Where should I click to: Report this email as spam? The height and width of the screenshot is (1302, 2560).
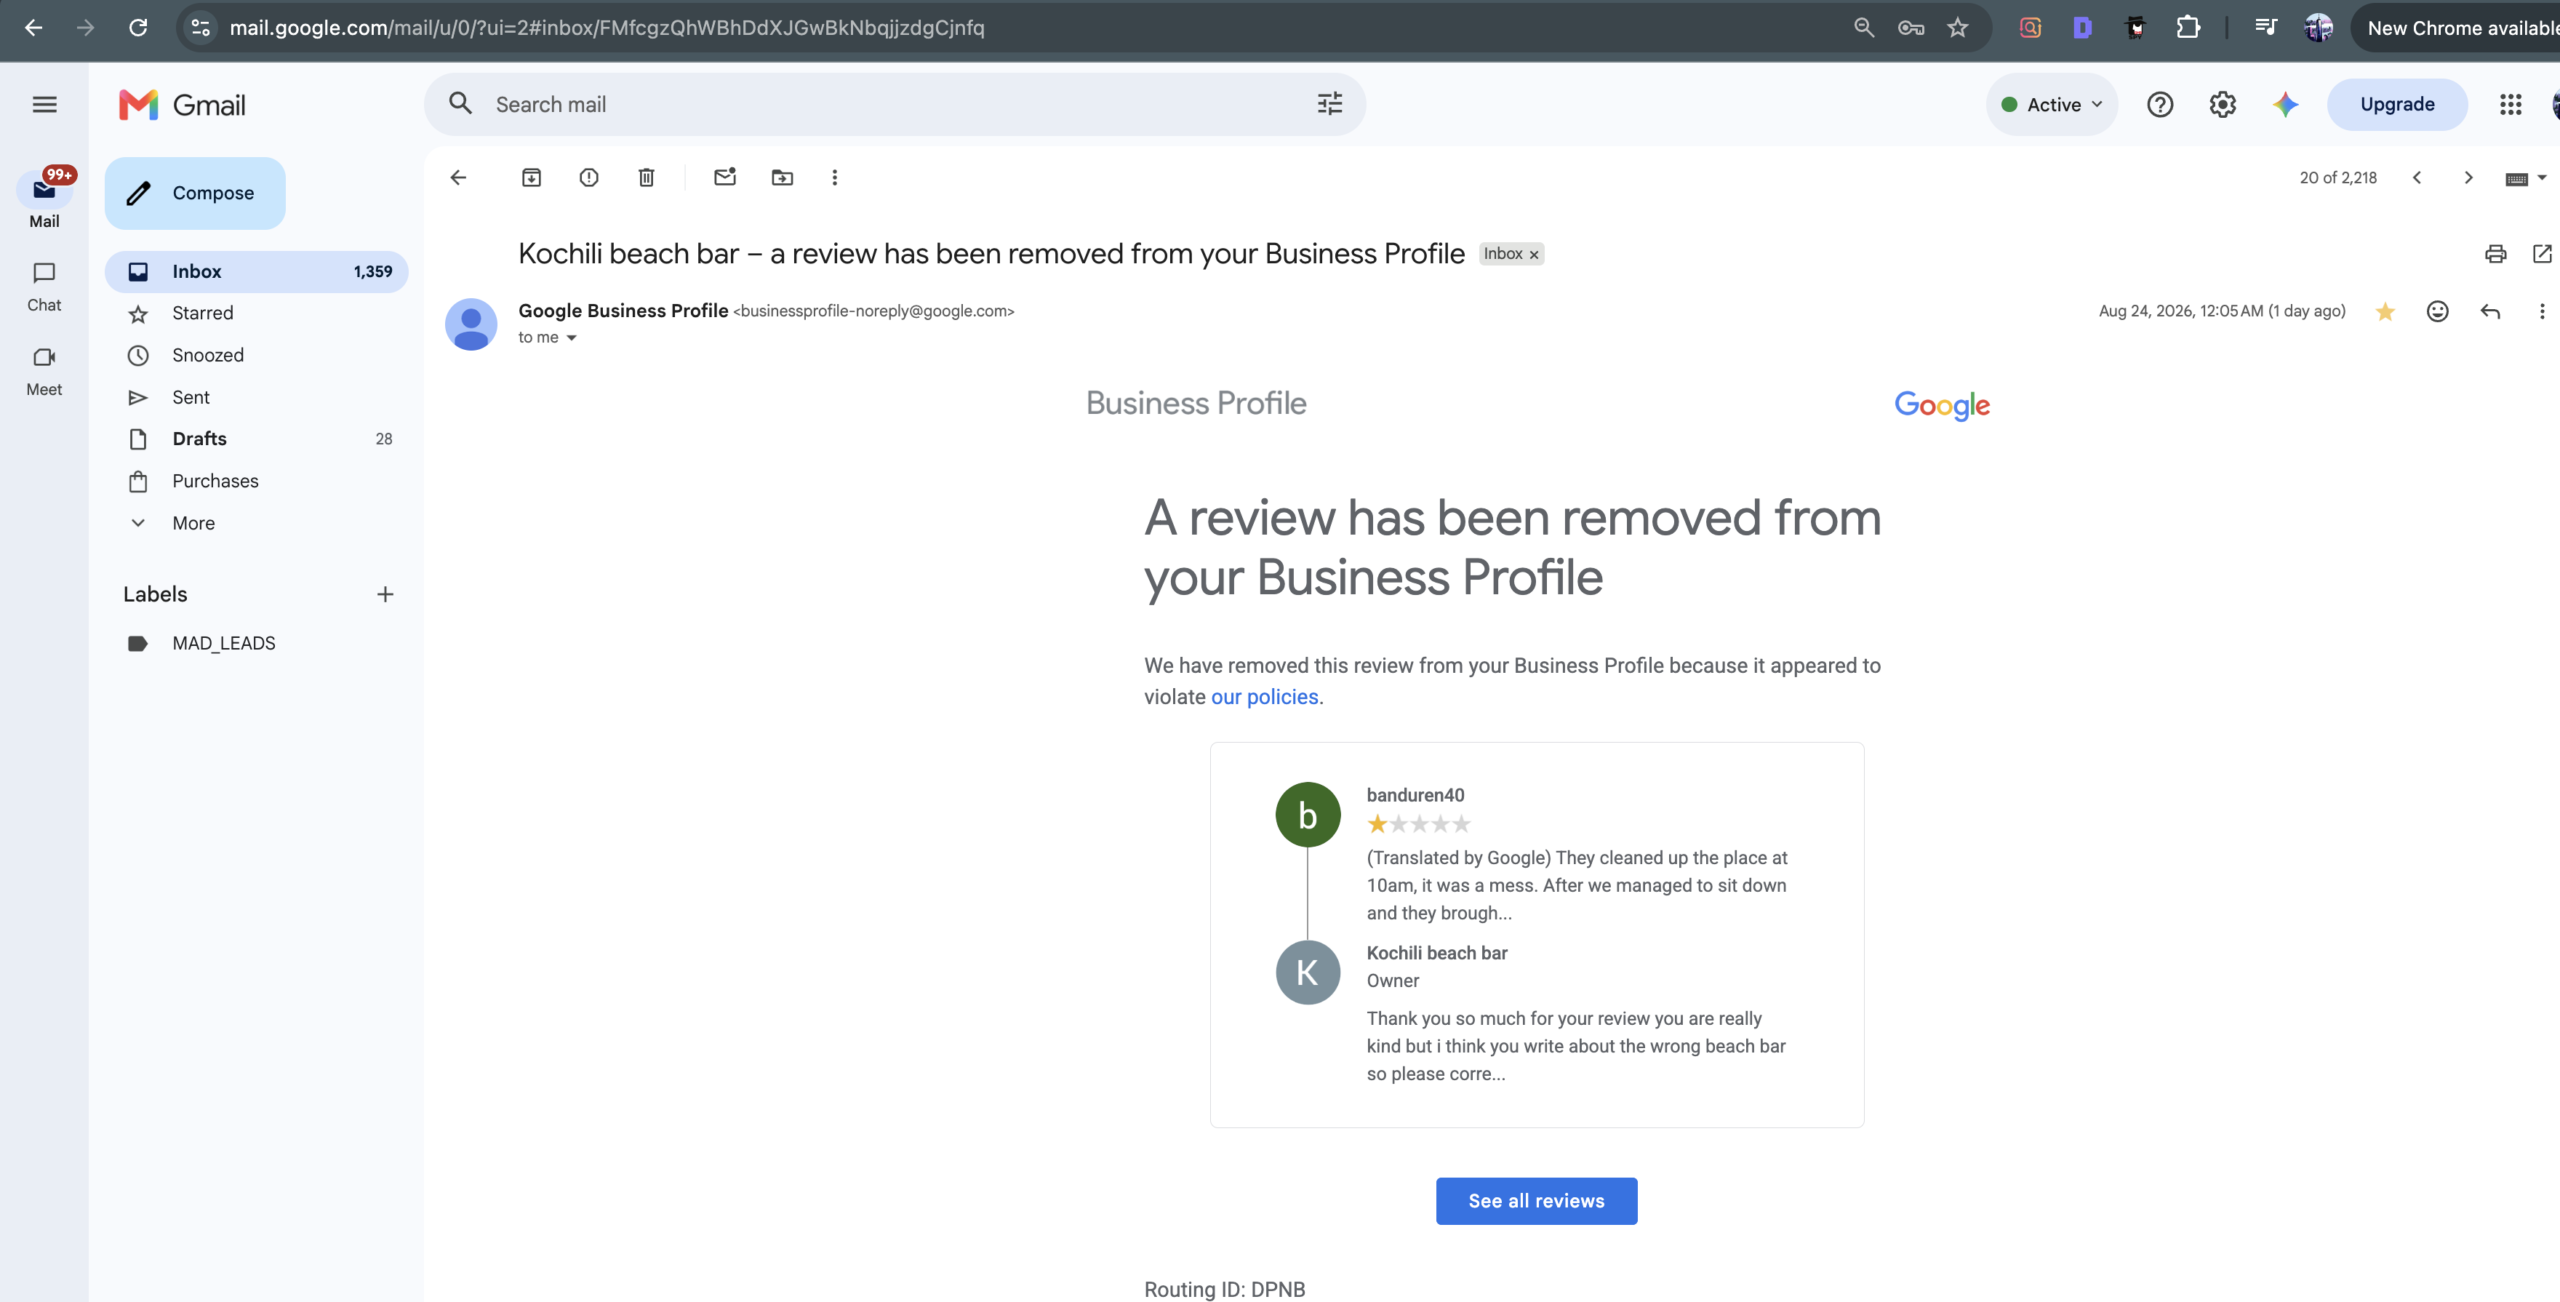tap(589, 178)
